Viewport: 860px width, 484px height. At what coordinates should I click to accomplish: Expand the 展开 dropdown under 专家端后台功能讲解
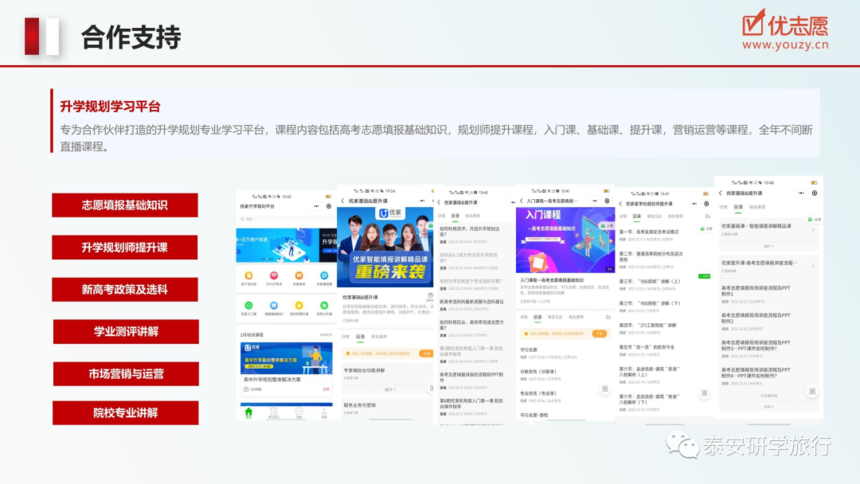(x=390, y=389)
